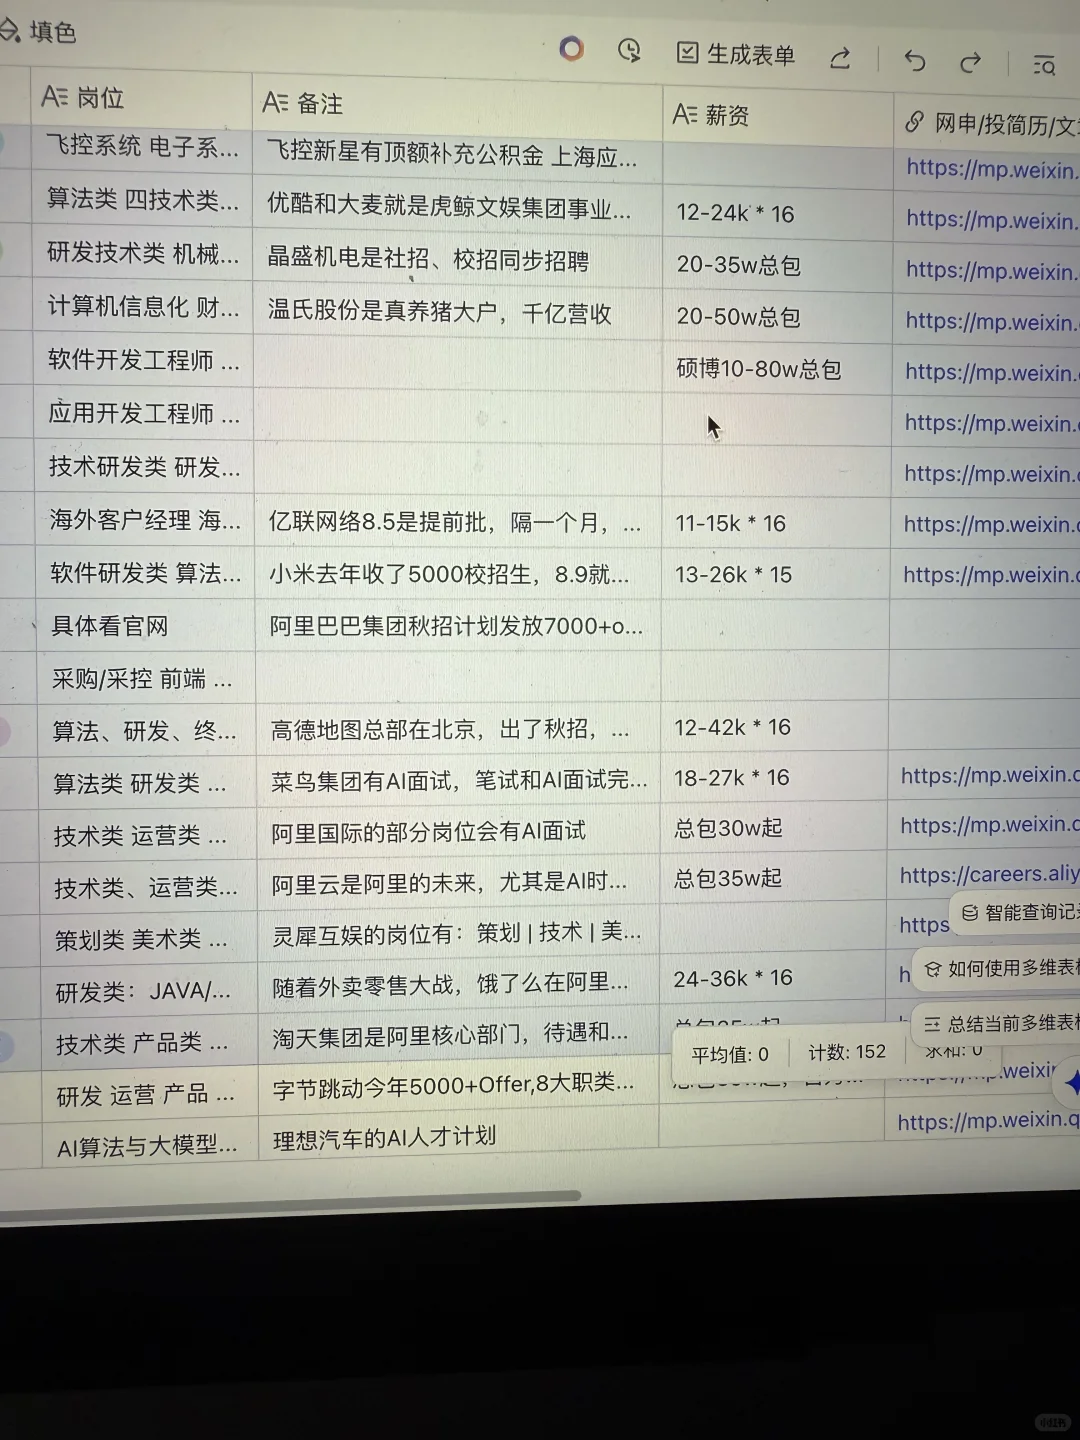Open link in the 算法类 四技术类 row
Viewport: 1080px width, 1440px height.
(991, 220)
